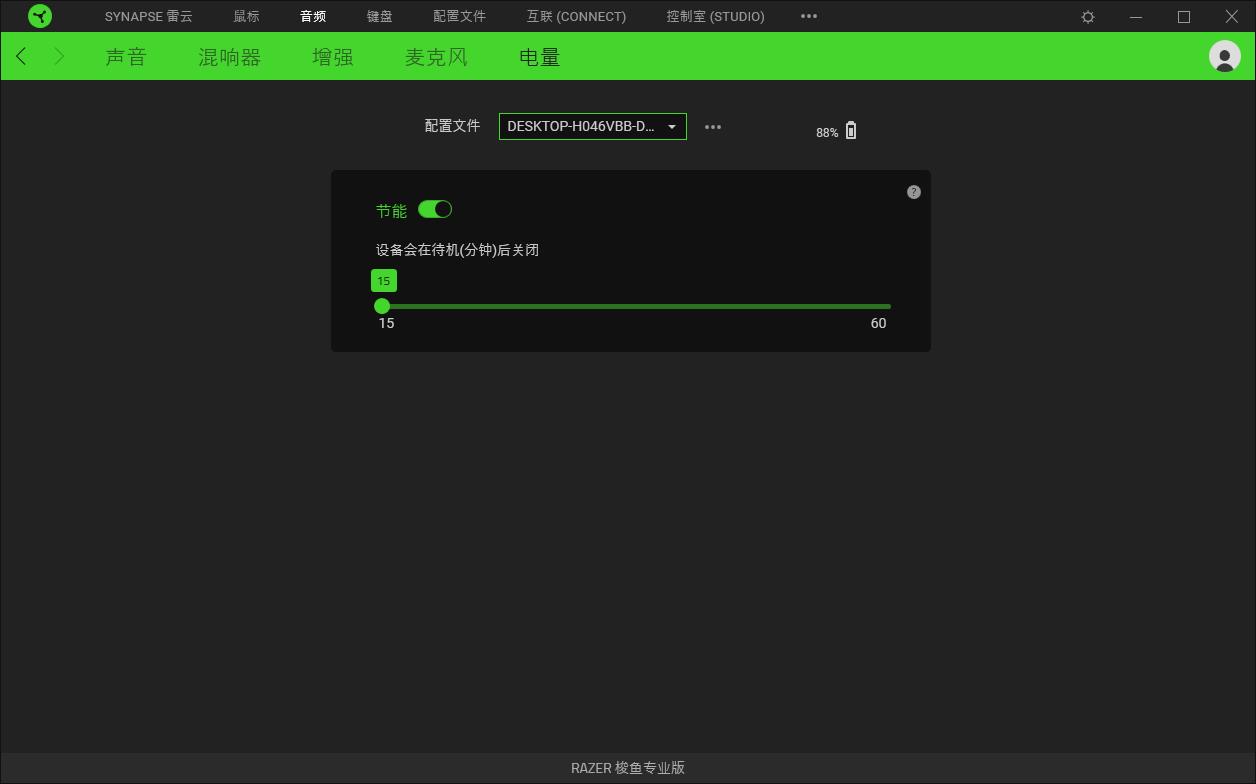Click the battery status icon
Viewport: 1256px width, 784px height.
[851, 131]
